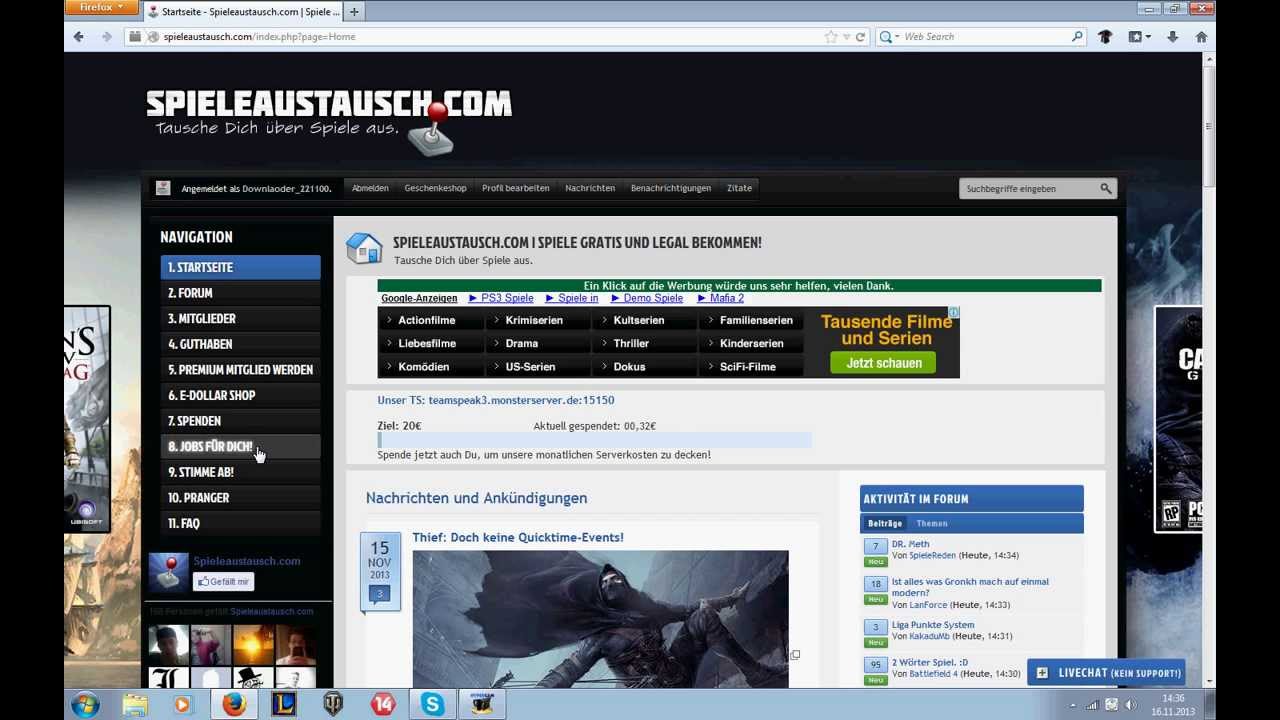Viewport: 1280px width, 720px height.
Task: Open the Pranger navigation entry
Action: 240,498
